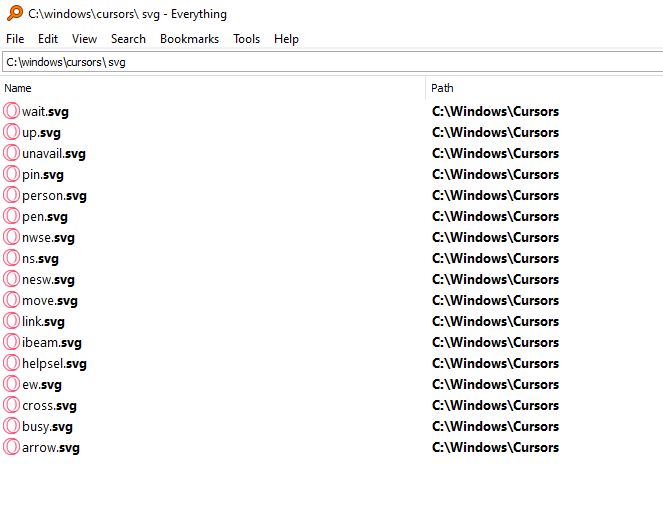Click the icon next to ibeam.svg
This screenshot has height=520, width=663.
12,342
